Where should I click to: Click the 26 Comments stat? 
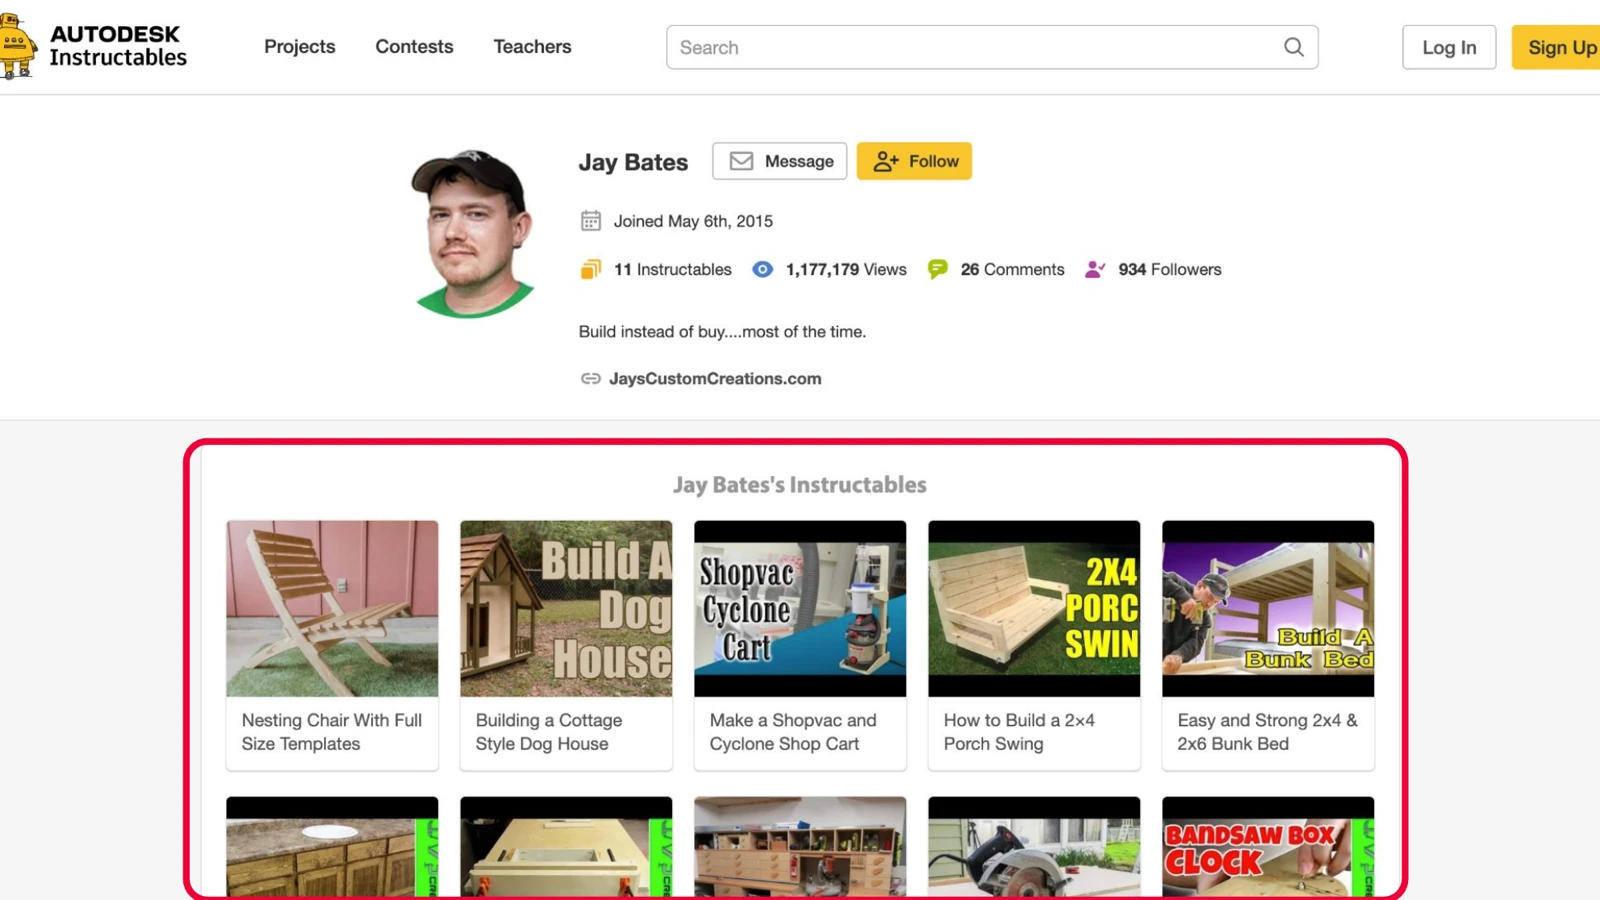(1012, 269)
